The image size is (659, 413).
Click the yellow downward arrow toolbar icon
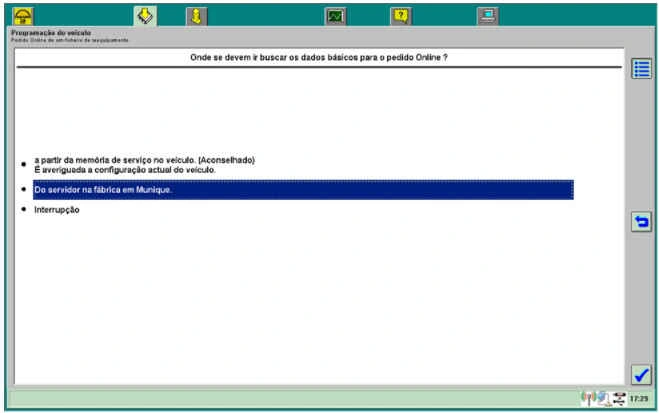[x=197, y=15]
